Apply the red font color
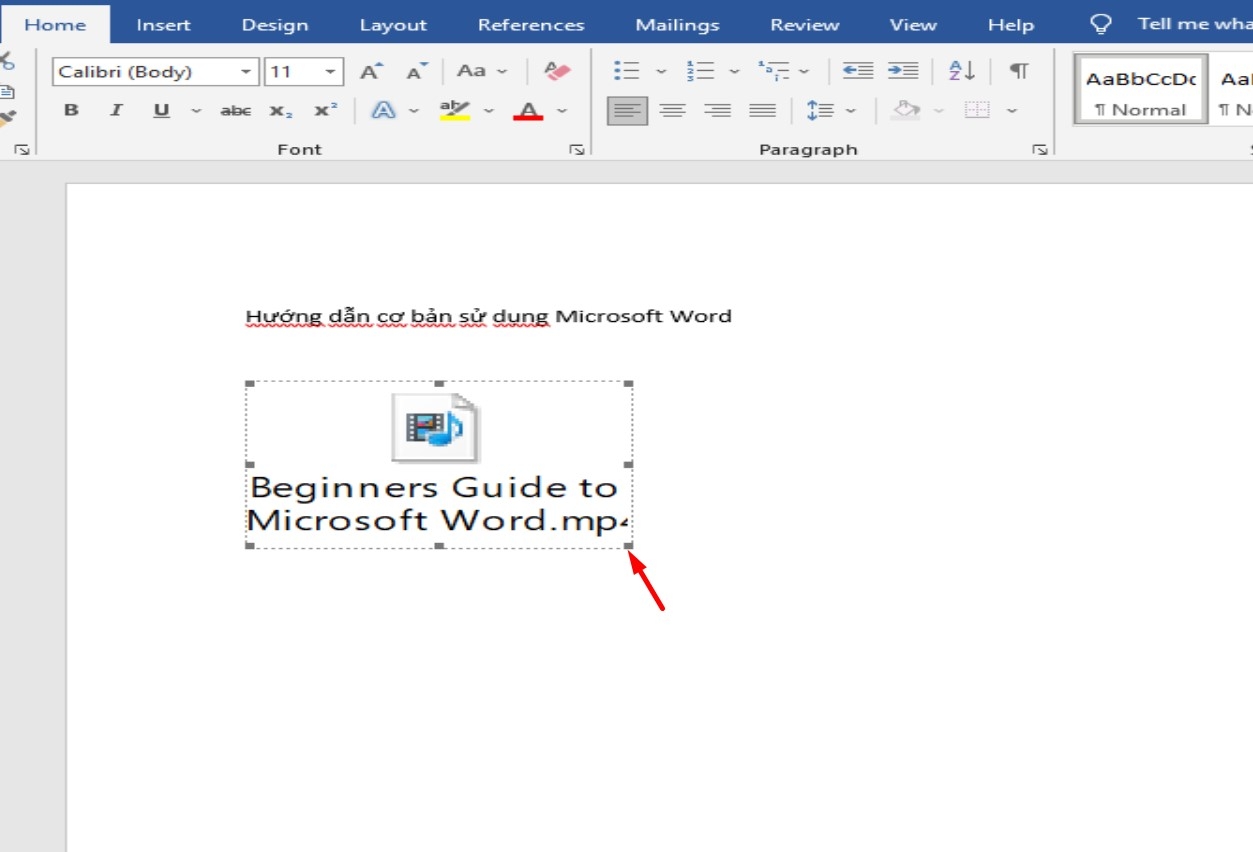This screenshot has width=1253, height=852. coord(528,111)
